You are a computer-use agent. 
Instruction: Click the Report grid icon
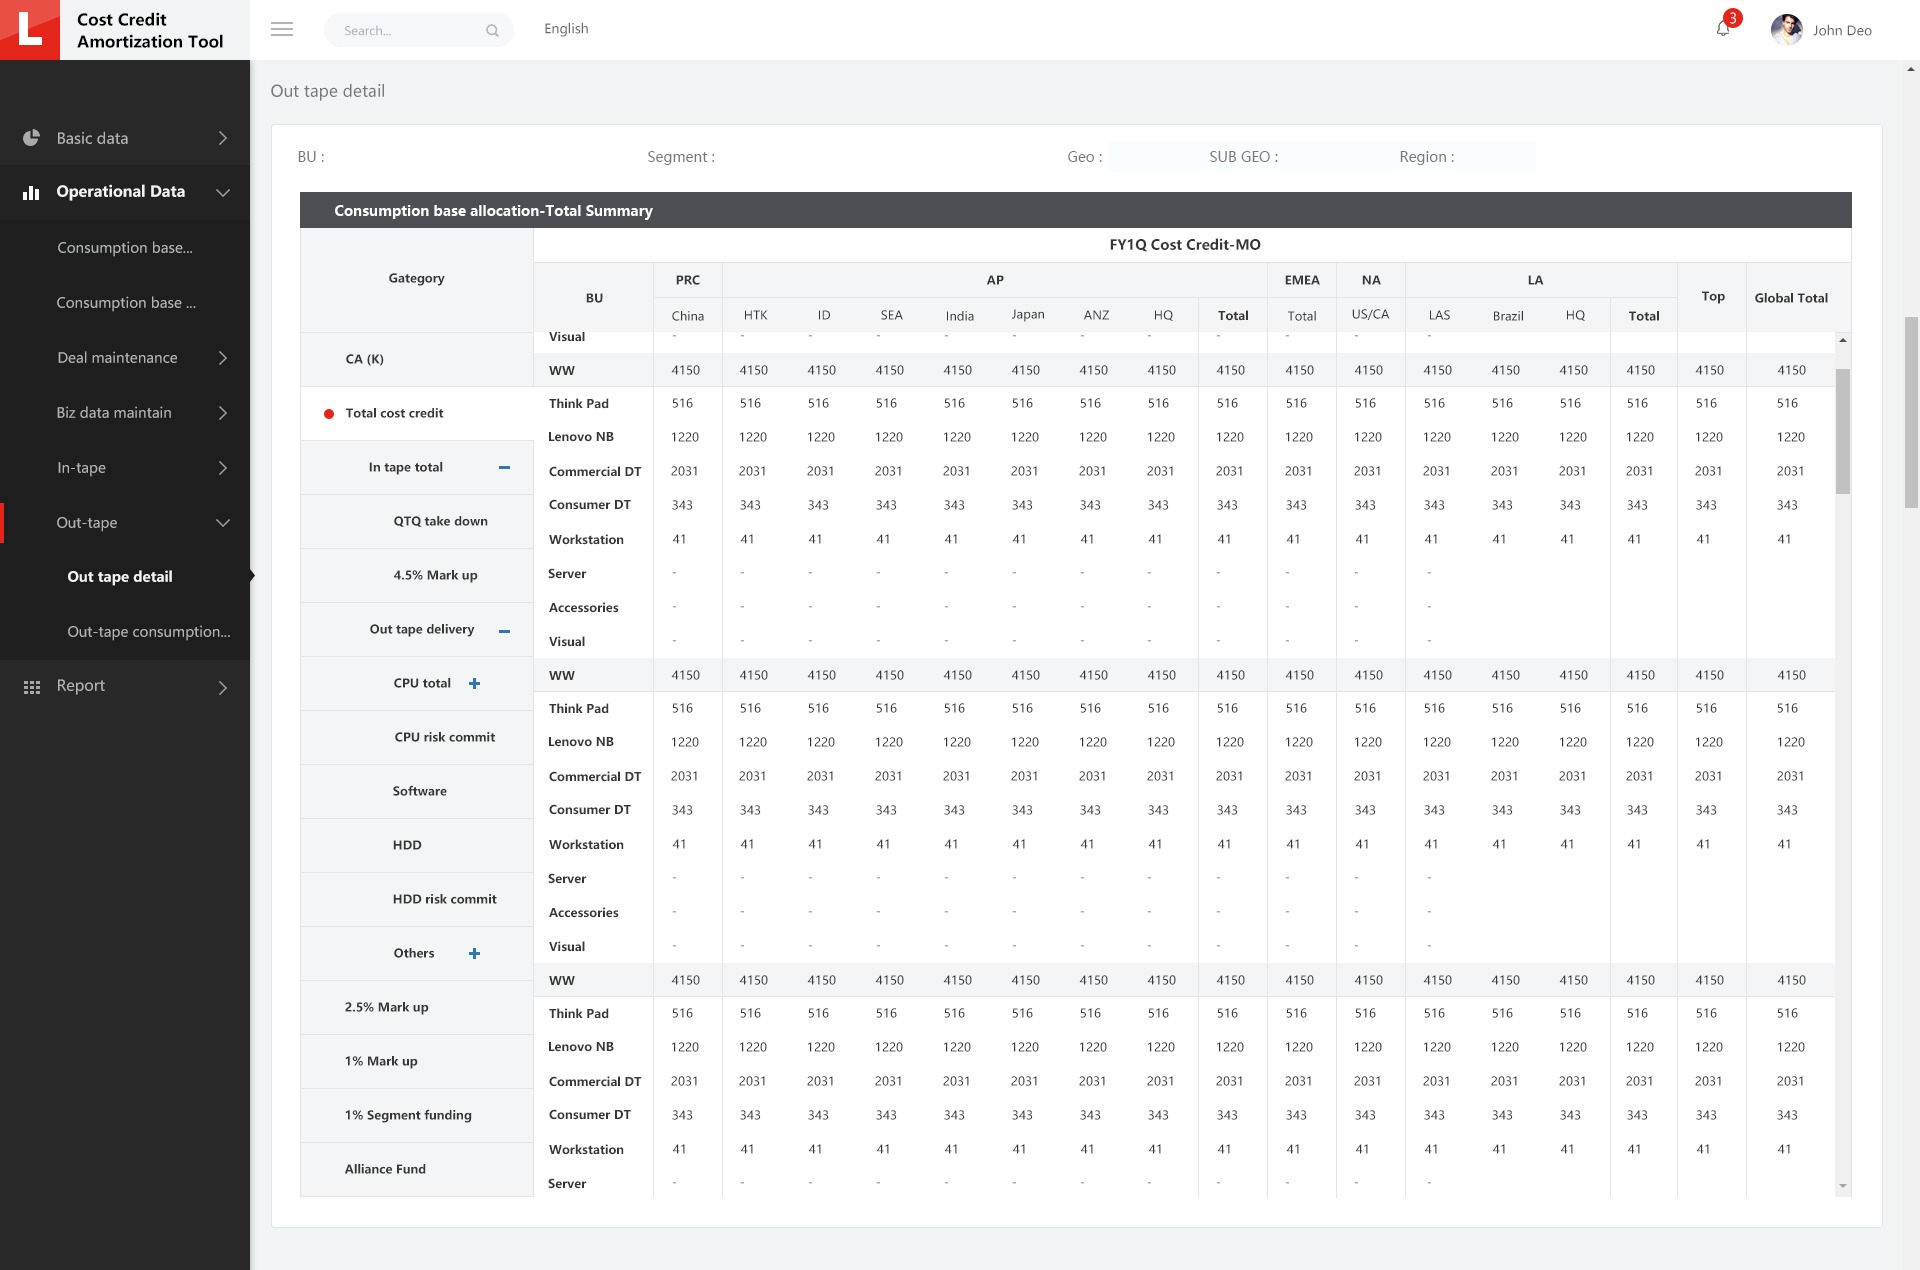point(32,687)
